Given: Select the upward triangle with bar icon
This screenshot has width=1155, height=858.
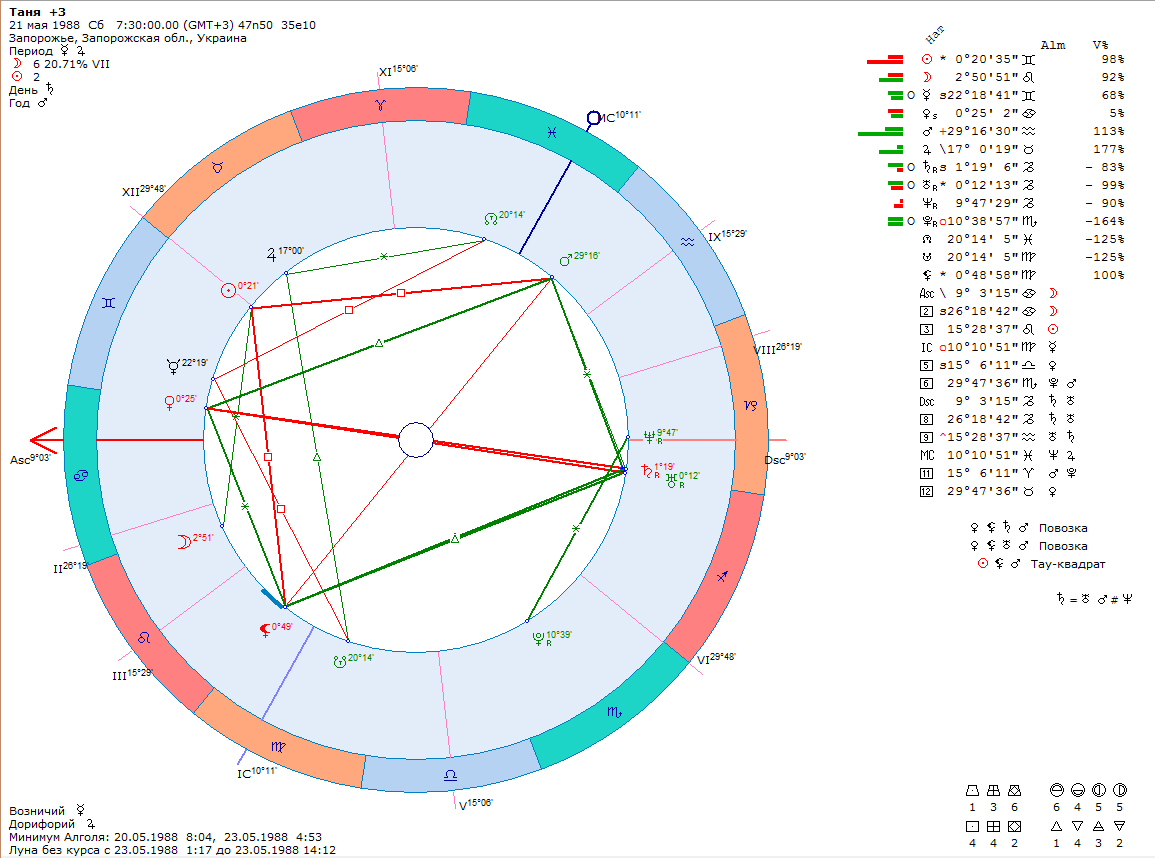Looking at the screenshot, I should coord(1098,826).
